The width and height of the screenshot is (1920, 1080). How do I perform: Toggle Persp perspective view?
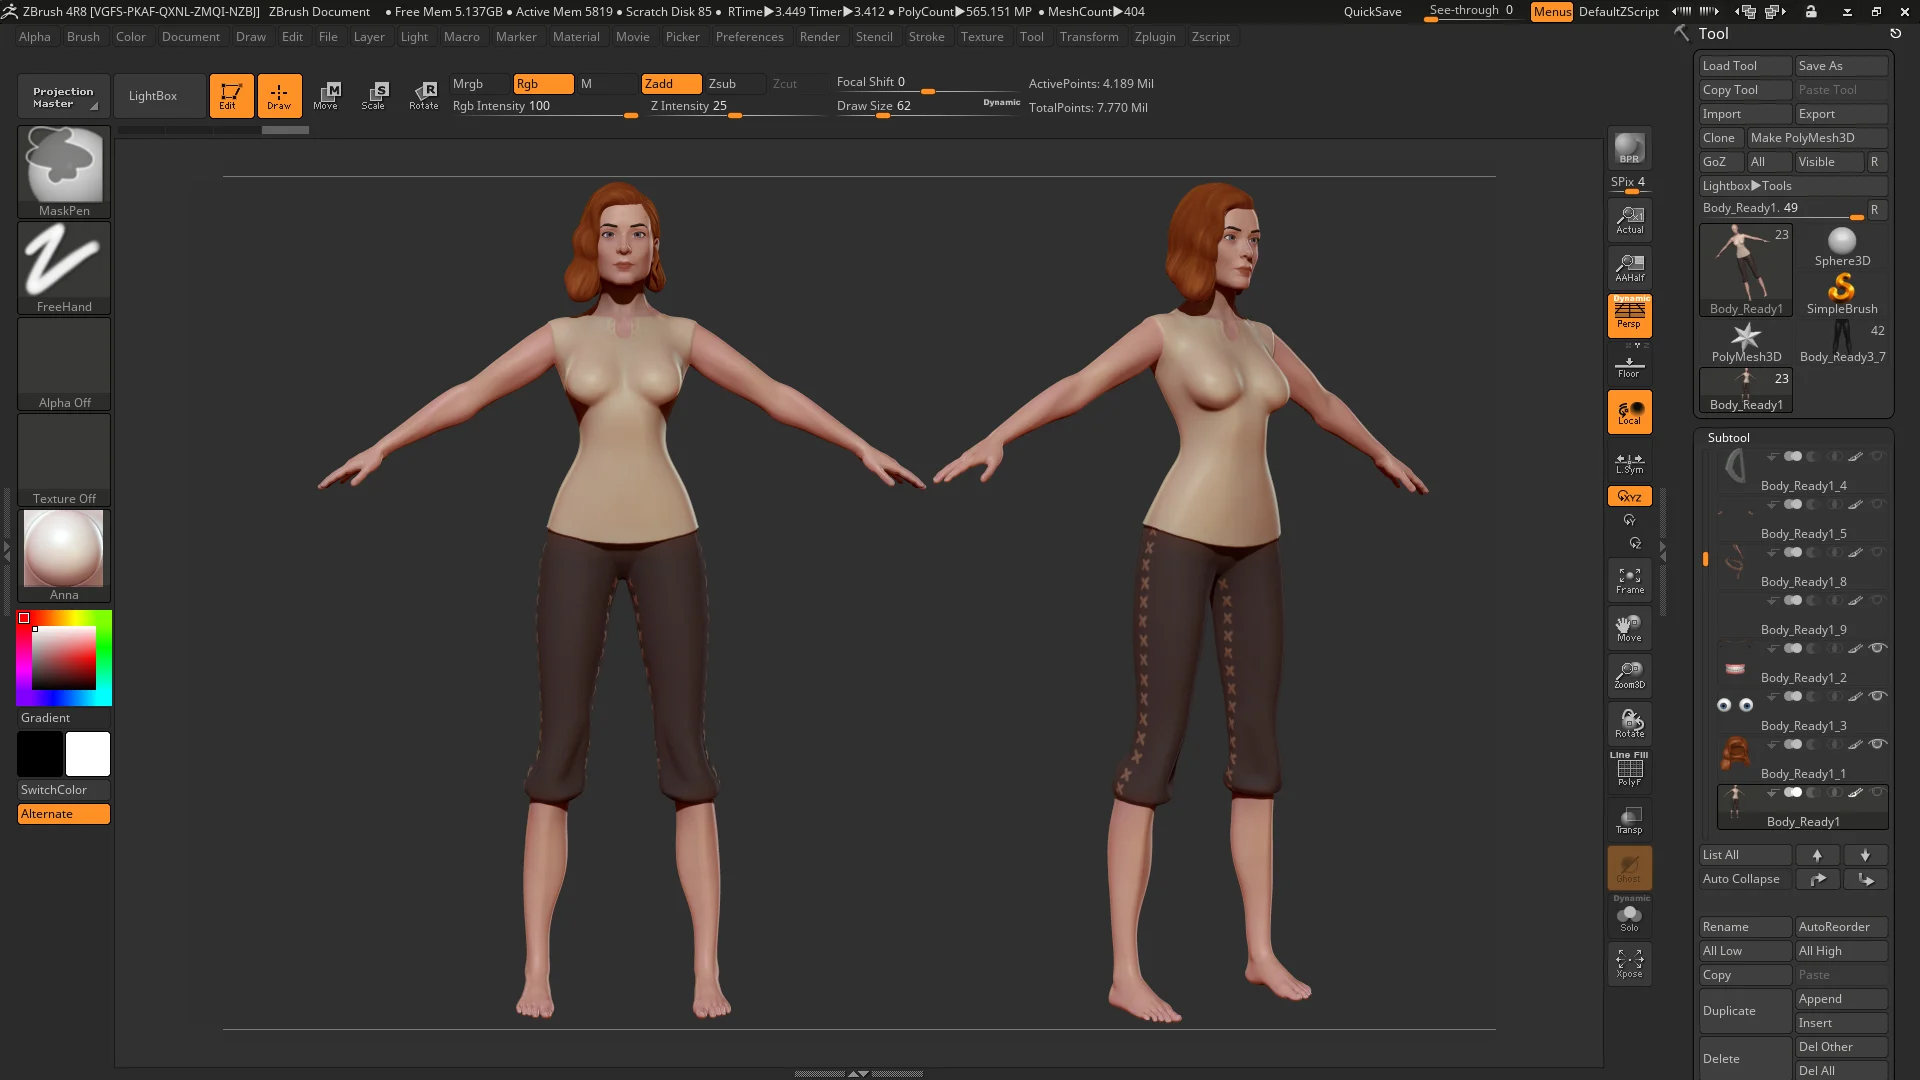1629,315
